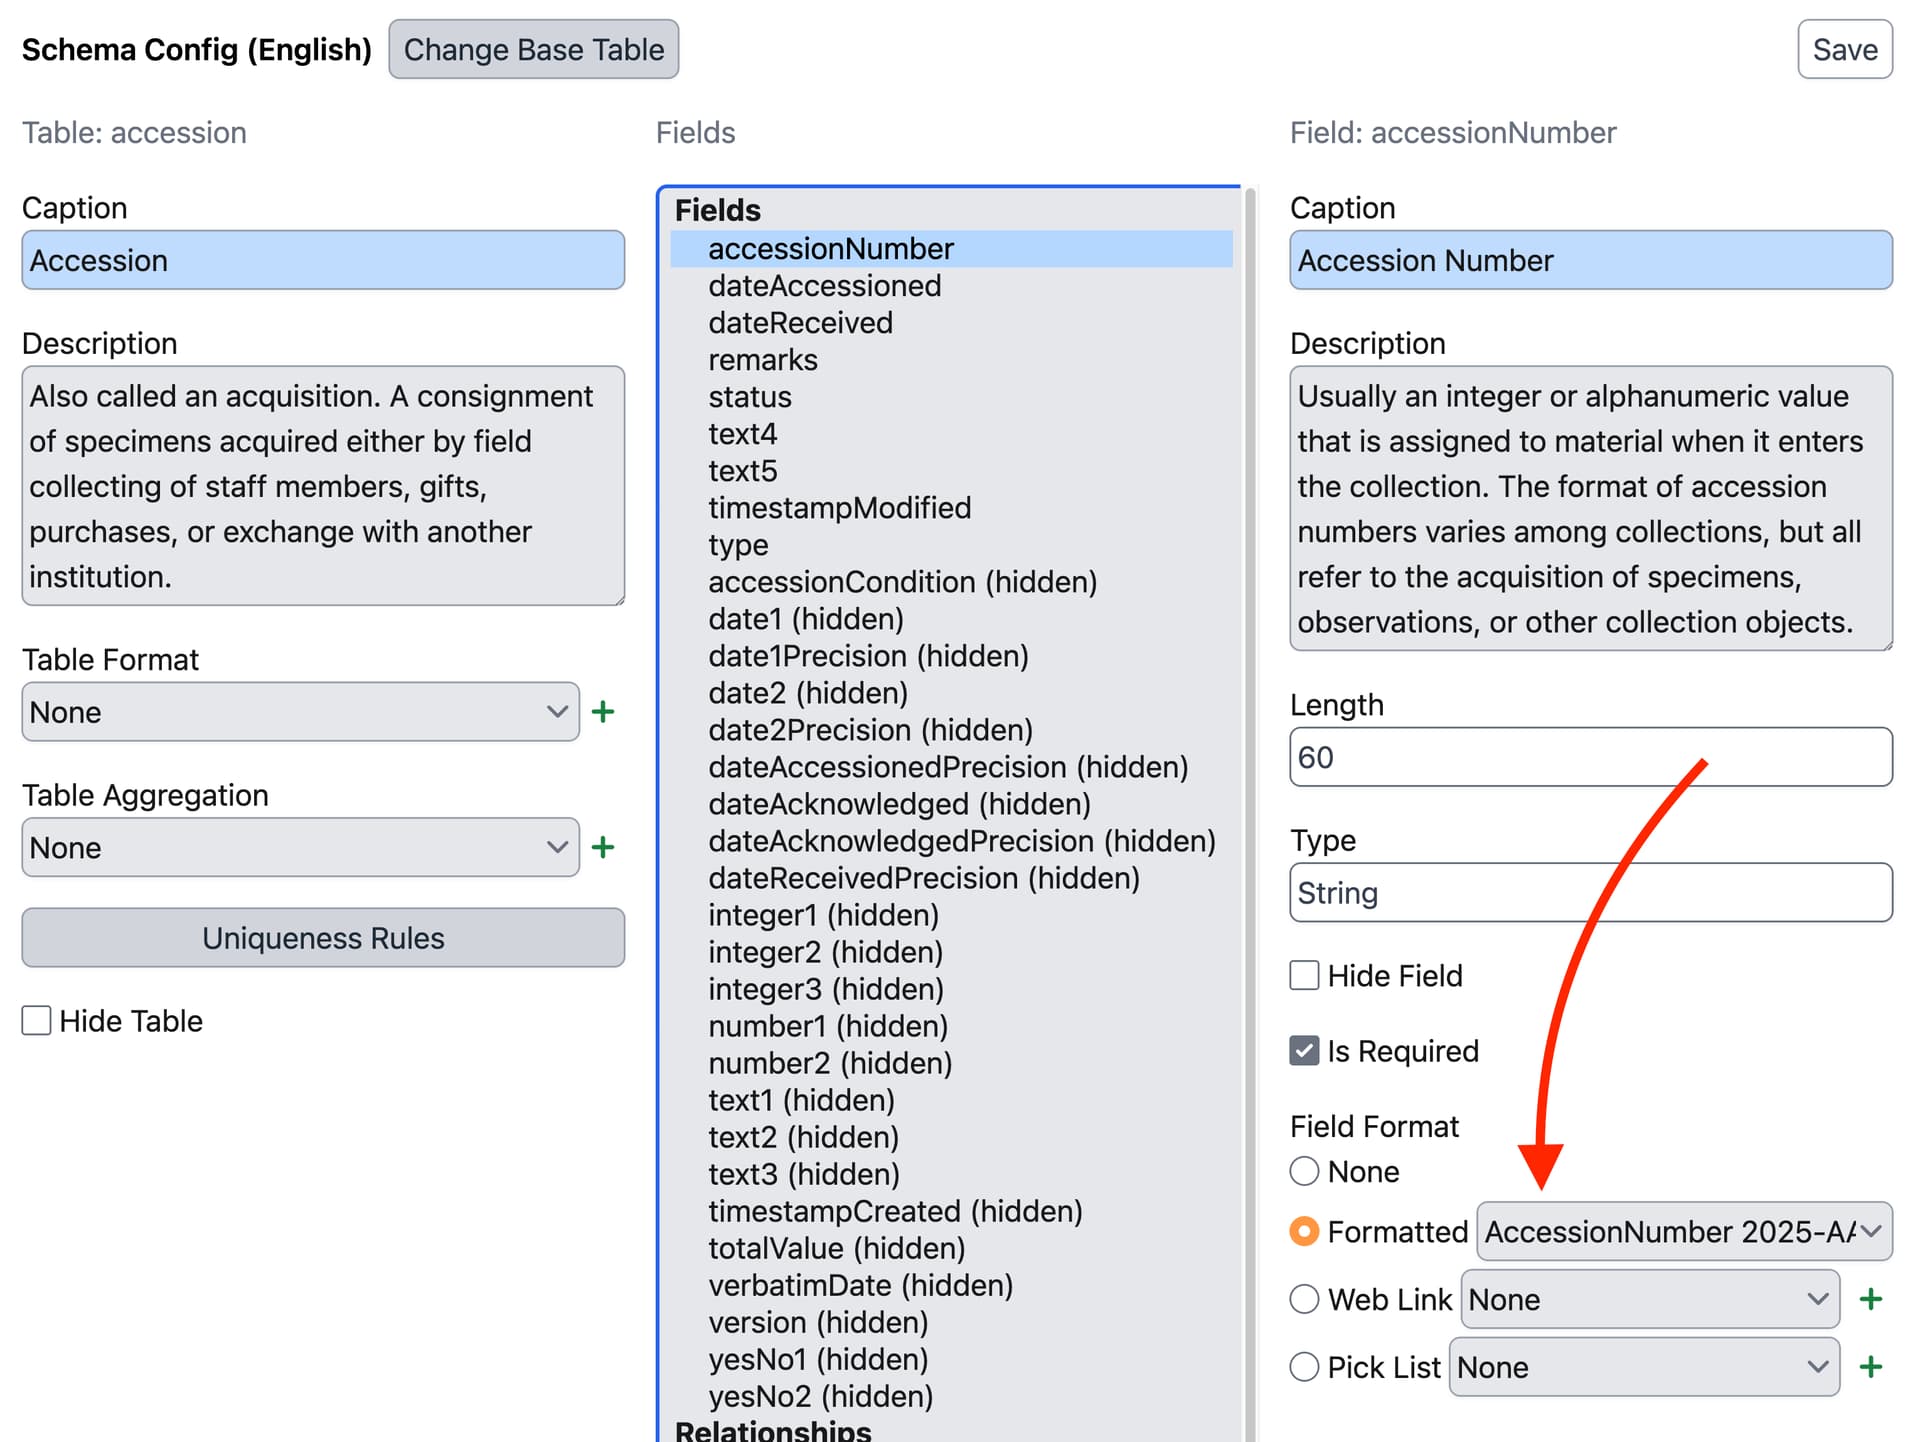The image size is (1920, 1442).
Task: Uncheck the Is Required checkbox
Action: point(1304,1051)
